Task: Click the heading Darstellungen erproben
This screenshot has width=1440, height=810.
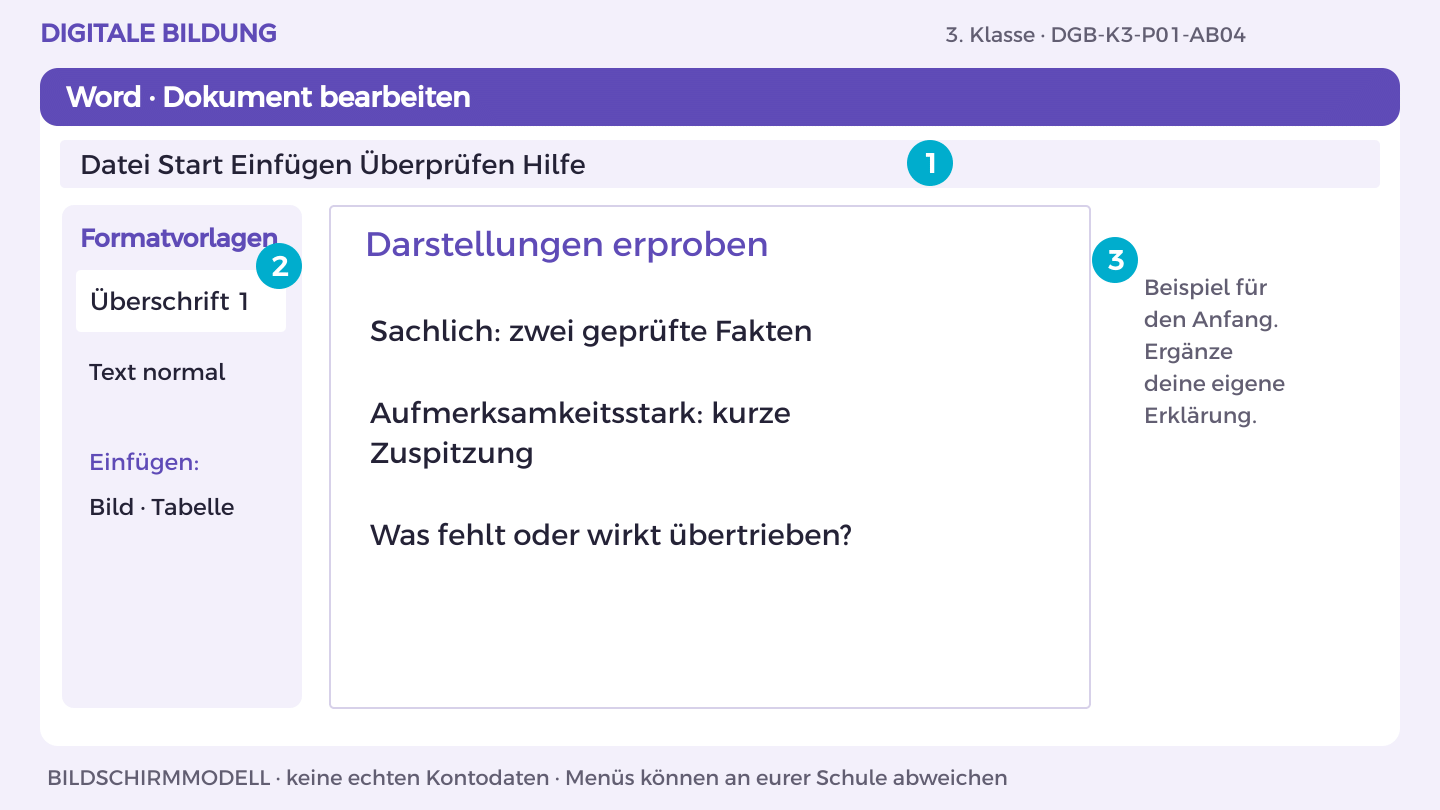Action: coord(567,244)
